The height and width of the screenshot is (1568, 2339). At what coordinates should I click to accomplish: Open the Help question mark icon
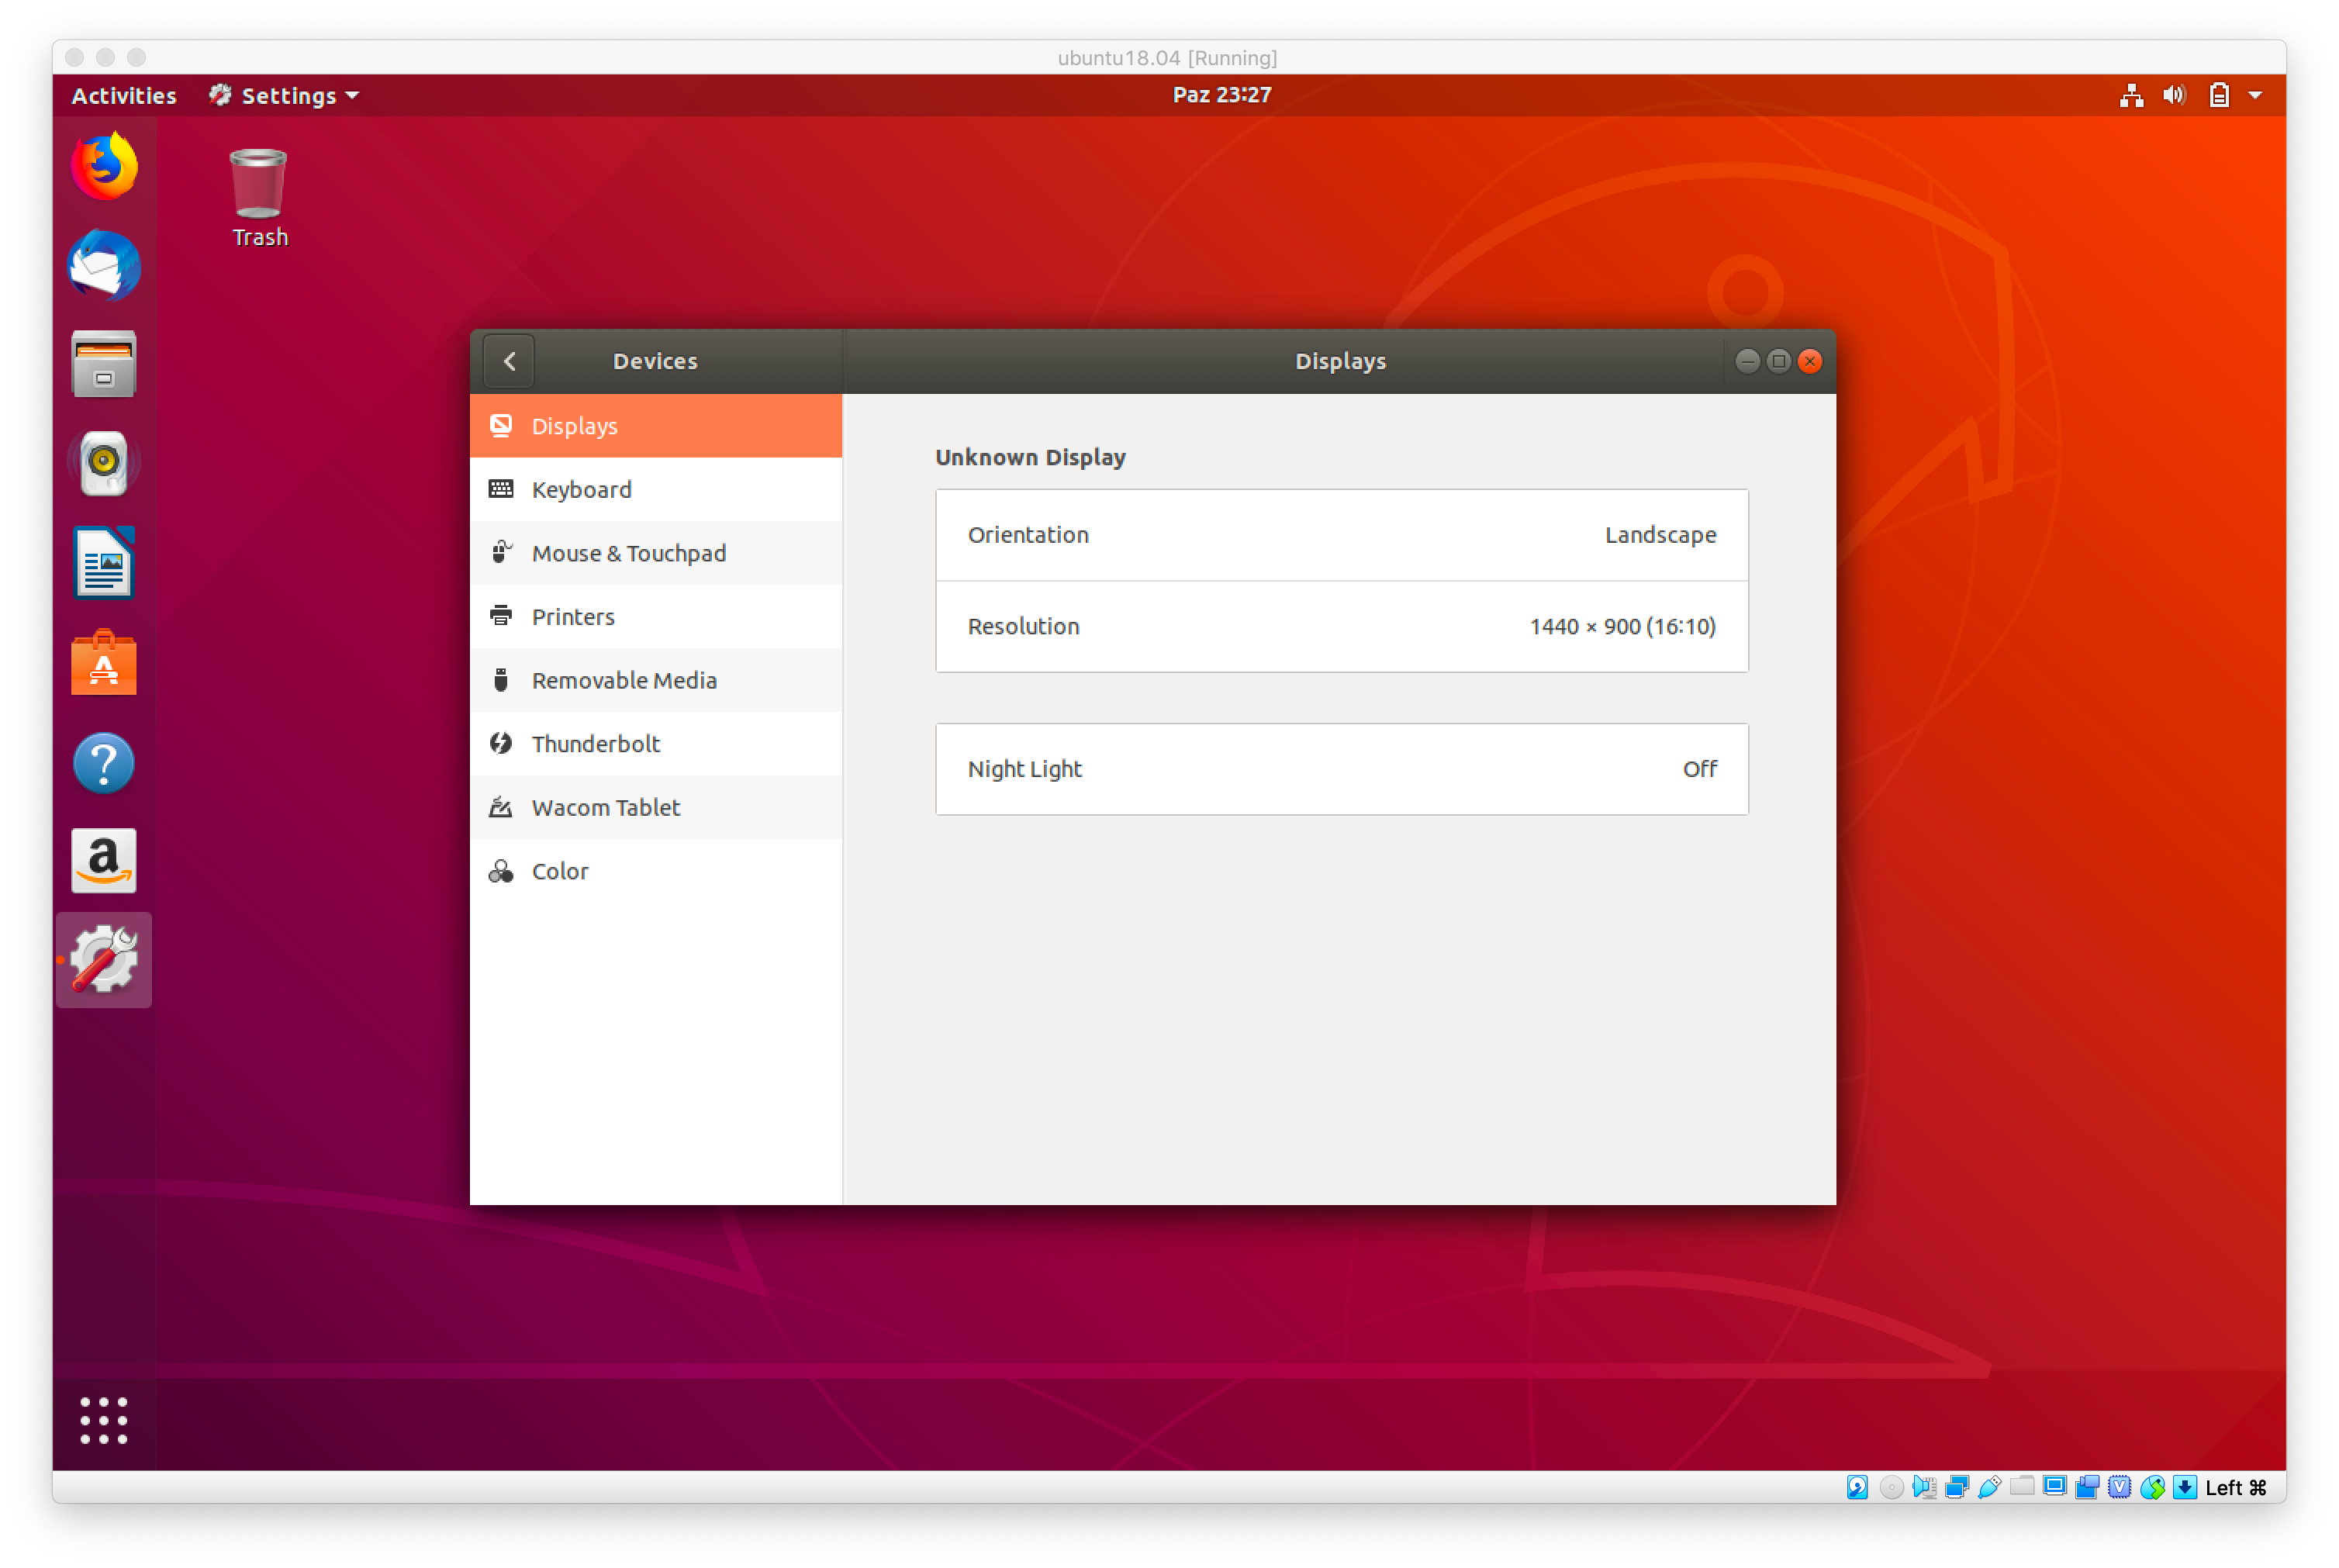pyautogui.click(x=104, y=762)
